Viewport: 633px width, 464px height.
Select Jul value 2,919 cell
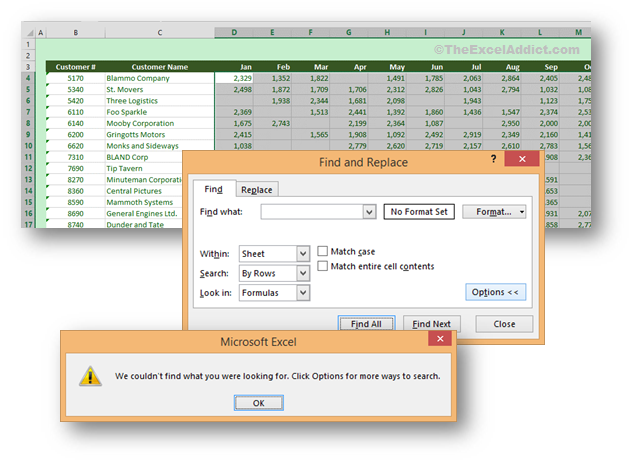463,134
